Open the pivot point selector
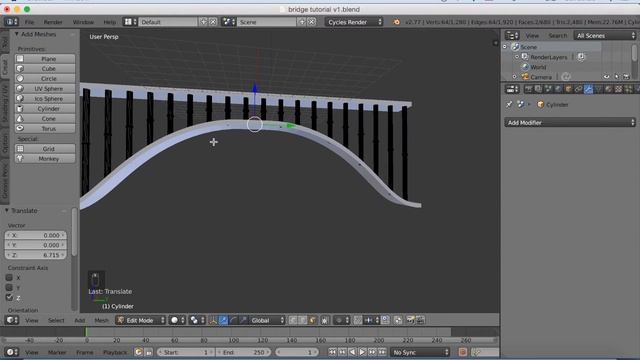The height and width of the screenshot is (360, 640). pos(197,320)
